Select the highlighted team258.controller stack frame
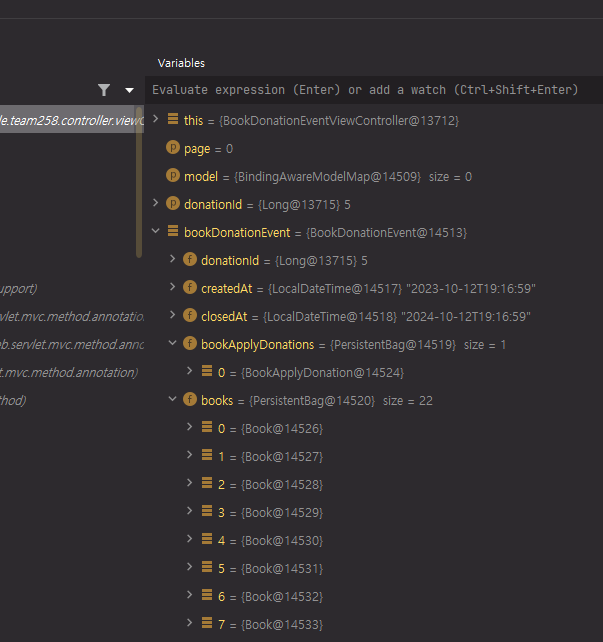 pos(72,120)
